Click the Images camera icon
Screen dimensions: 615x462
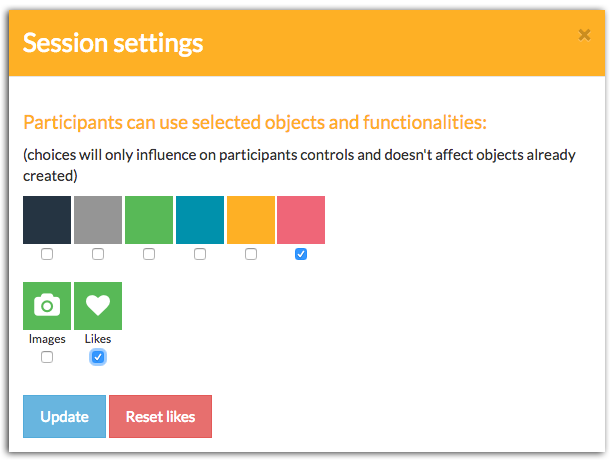tap(47, 306)
